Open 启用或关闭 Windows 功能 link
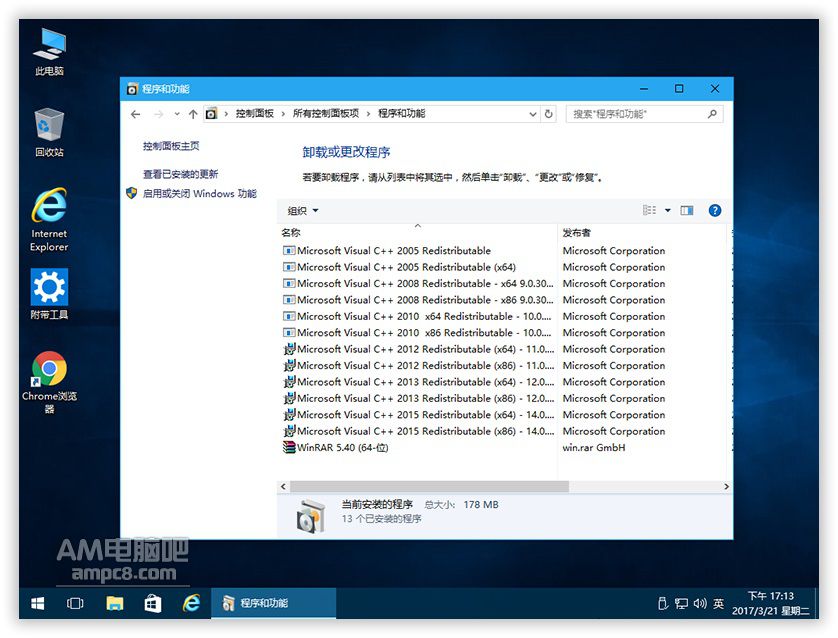Image resolution: width=838 pixels, height=638 pixels. click(x=199, y=193)
